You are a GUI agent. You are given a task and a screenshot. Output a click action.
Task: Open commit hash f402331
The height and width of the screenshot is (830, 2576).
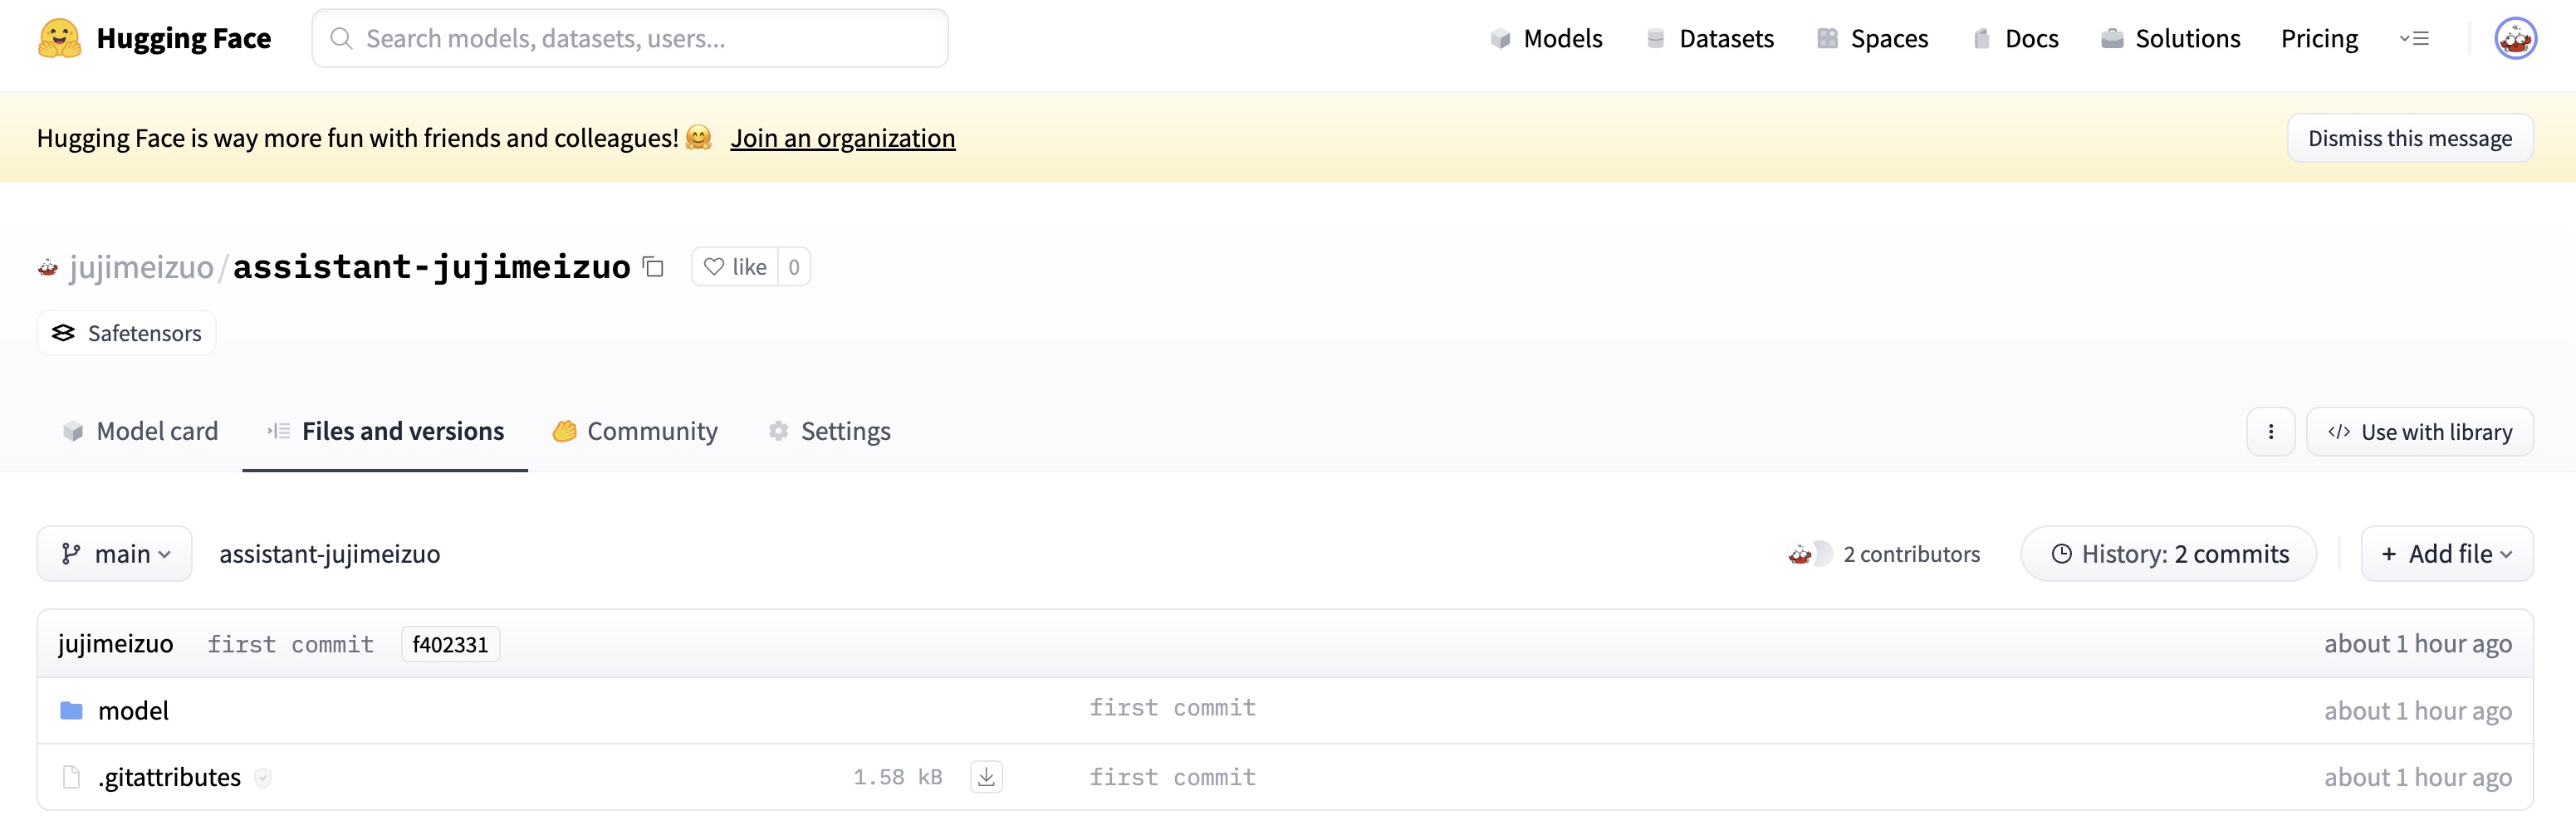click(x=450, y=645)
